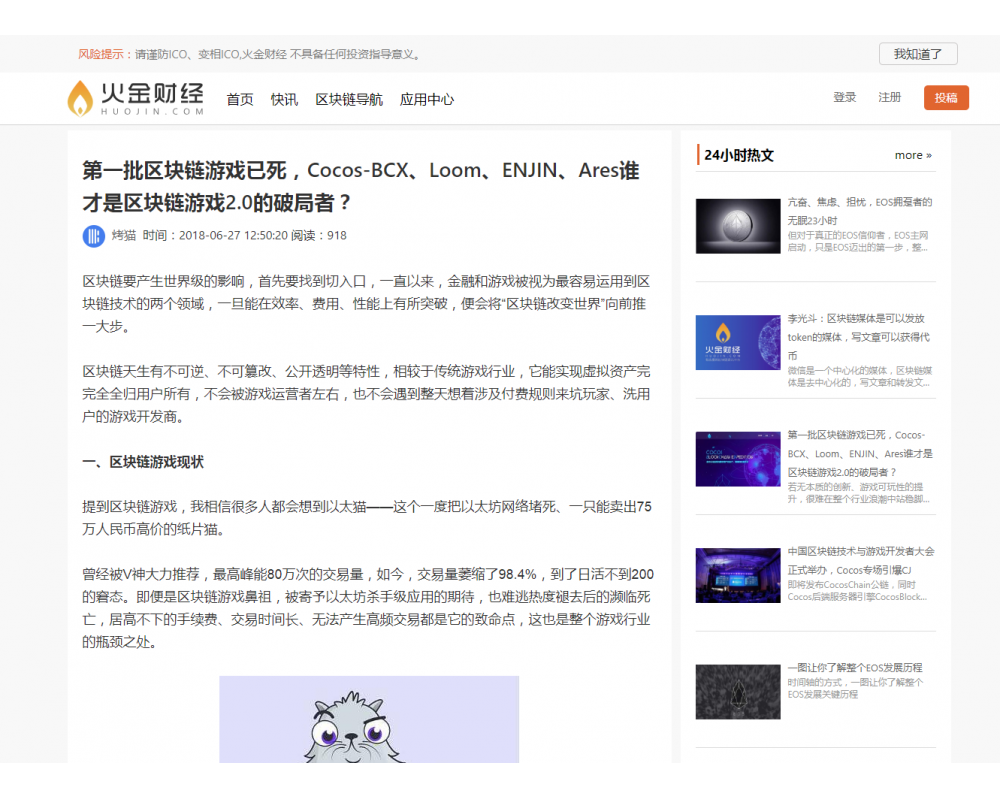The image size is (1000, 800).
Task: Open 应用中心 in the navigation bar
Action: (x=427, y=100)
